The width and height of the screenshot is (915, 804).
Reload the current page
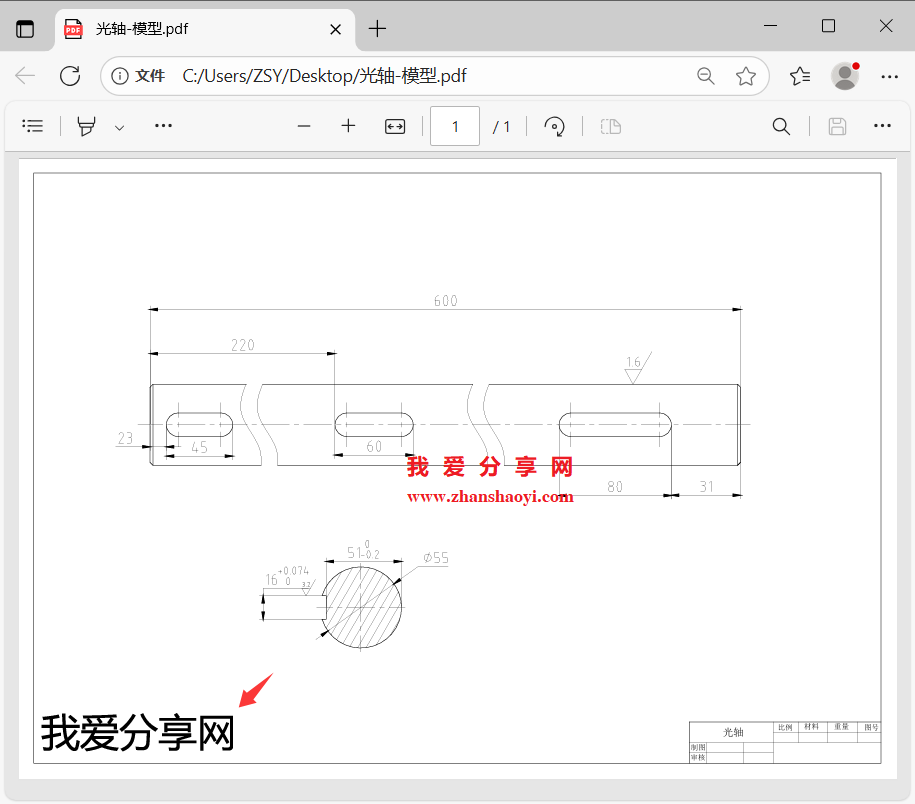coord(69,75)
